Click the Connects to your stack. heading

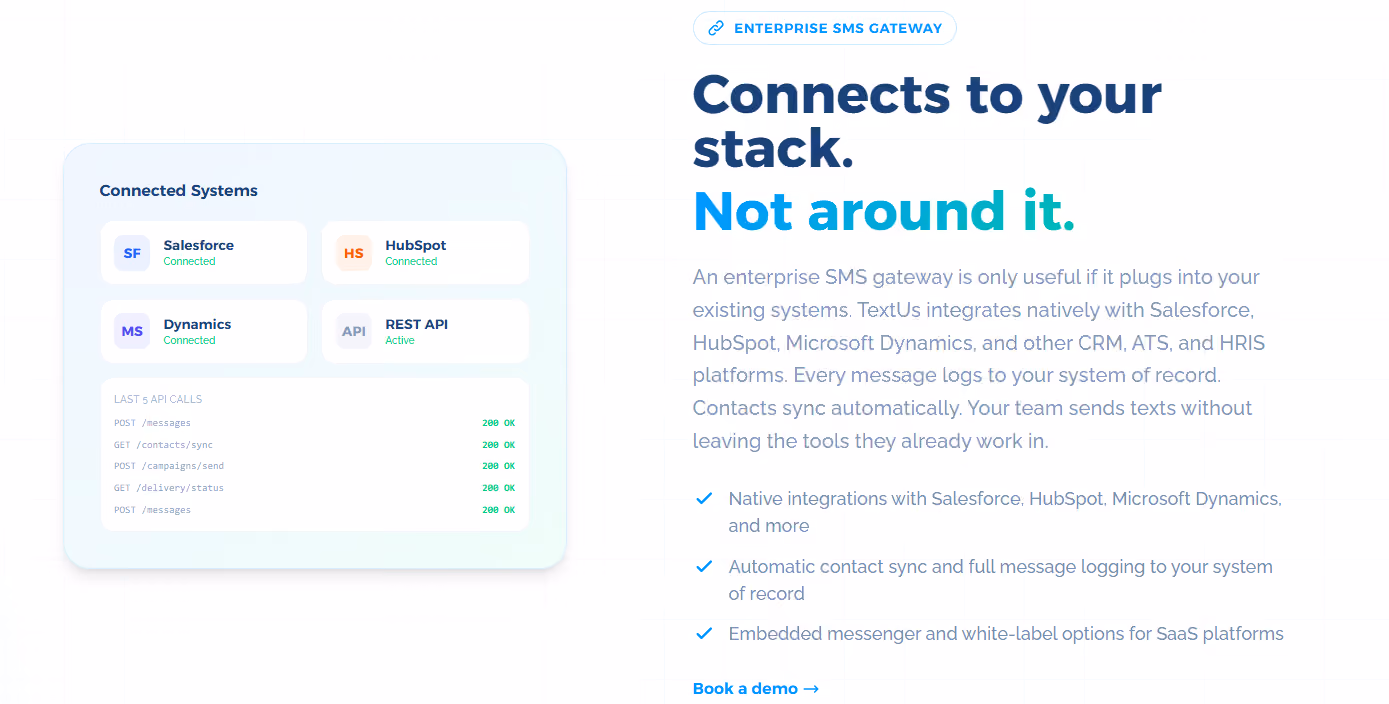click(x=927, y=121)
